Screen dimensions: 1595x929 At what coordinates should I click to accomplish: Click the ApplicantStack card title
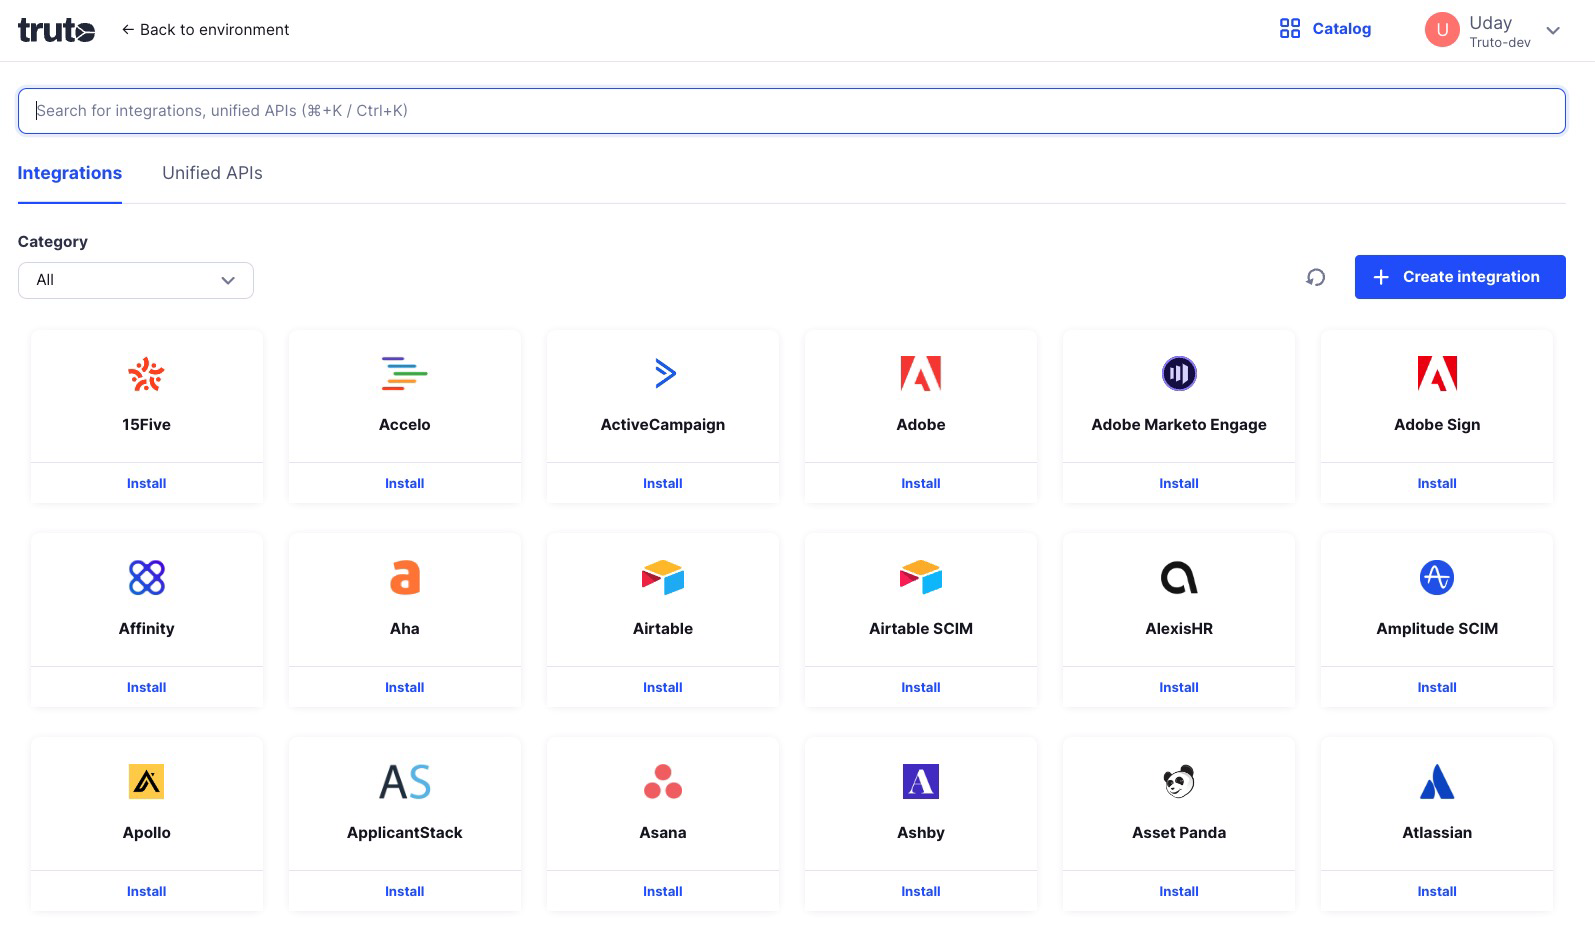pos(404,833)
